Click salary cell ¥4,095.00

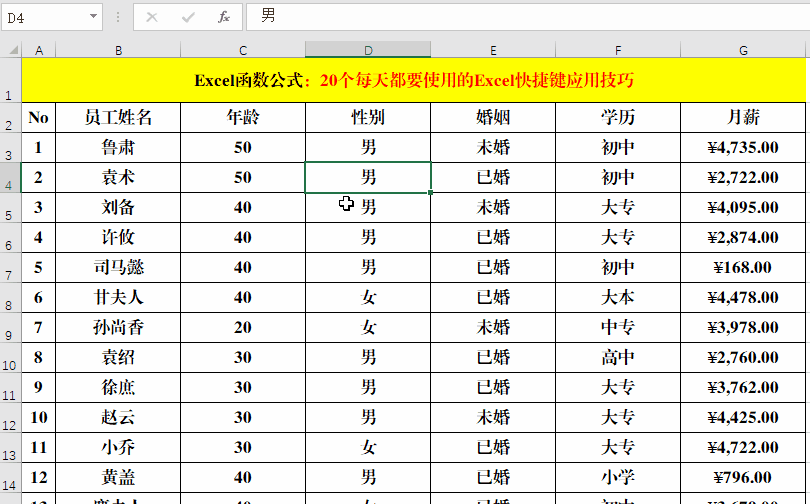pyautogui.click(x=743, y=208)
